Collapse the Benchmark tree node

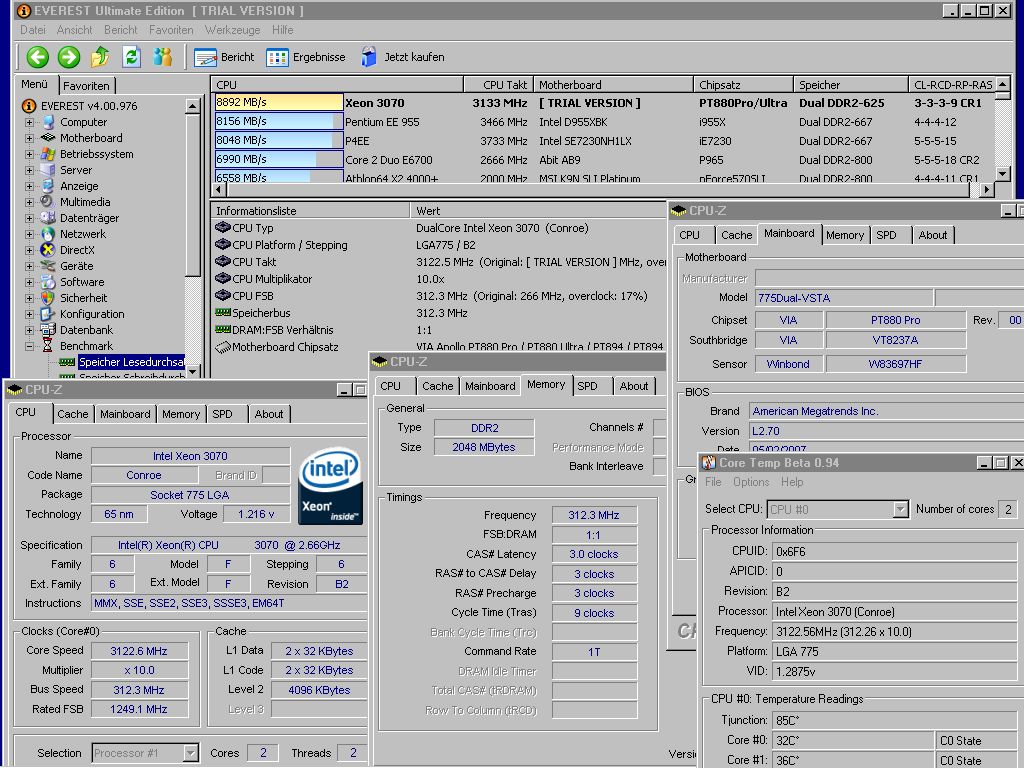30,346
